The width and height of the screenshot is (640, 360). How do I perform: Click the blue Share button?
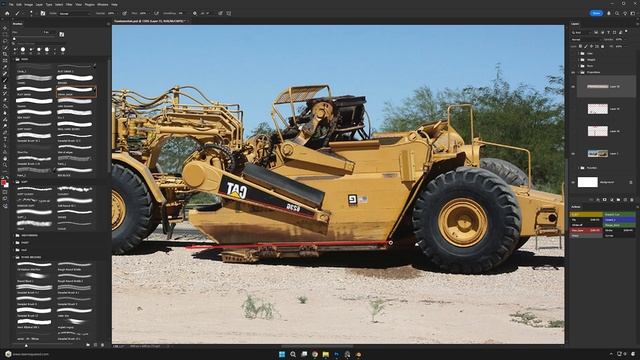596,13
